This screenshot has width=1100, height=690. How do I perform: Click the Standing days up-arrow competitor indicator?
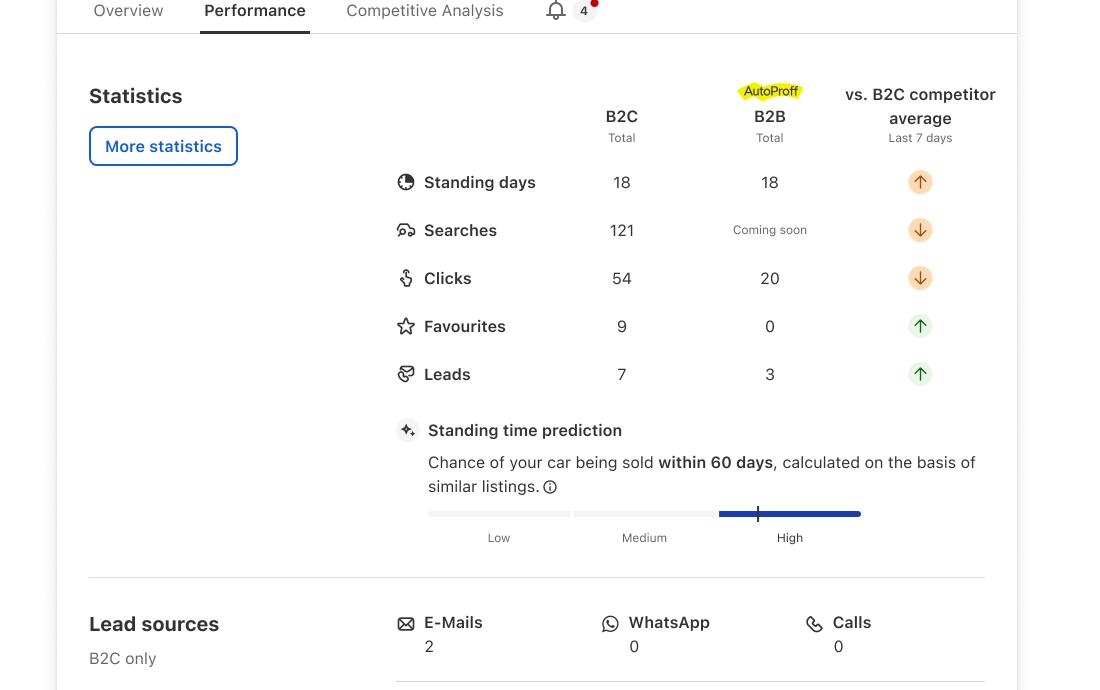[920, 182]
